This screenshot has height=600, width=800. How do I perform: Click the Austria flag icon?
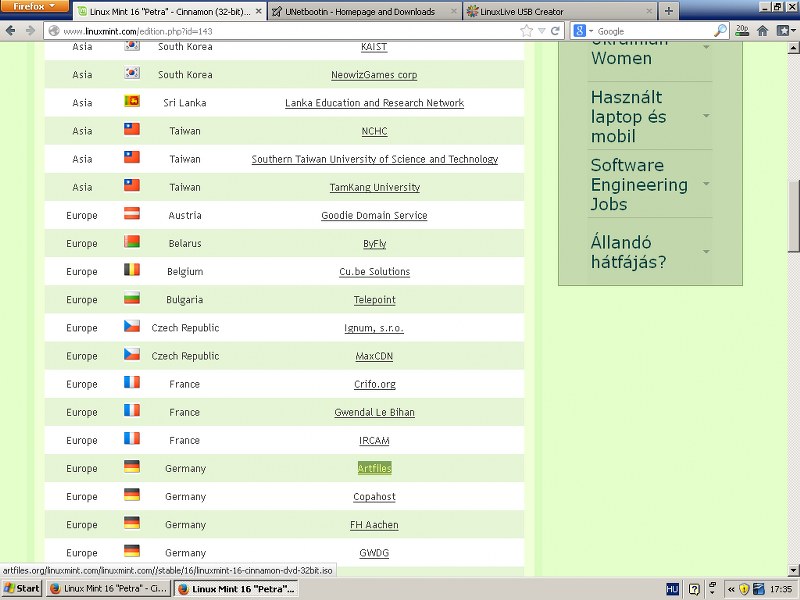tap(132, 214)
